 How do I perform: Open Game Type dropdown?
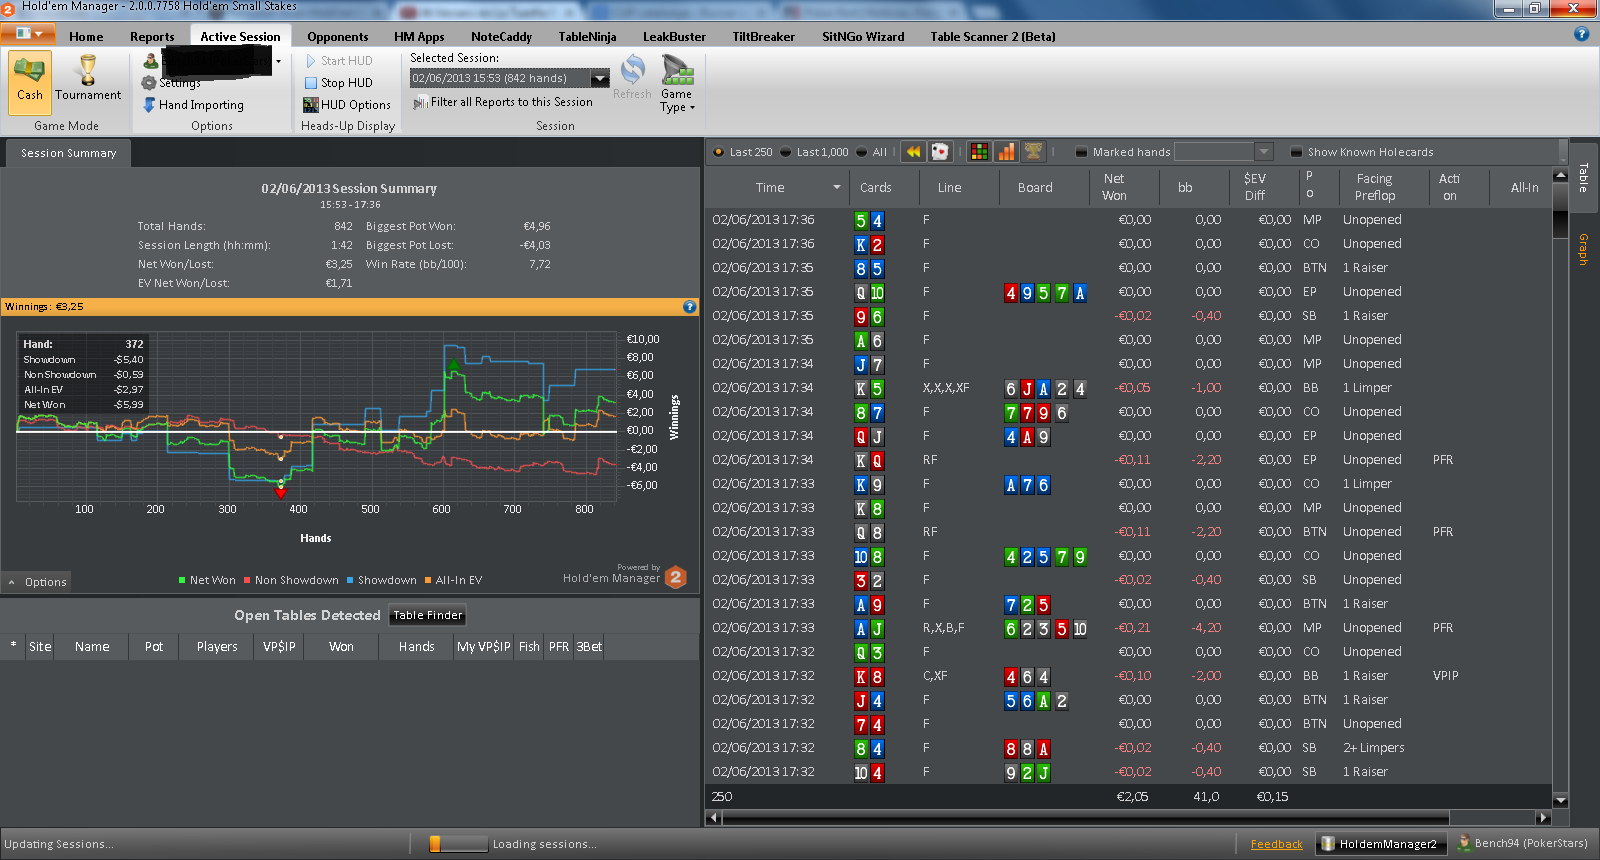click(677, 84)
